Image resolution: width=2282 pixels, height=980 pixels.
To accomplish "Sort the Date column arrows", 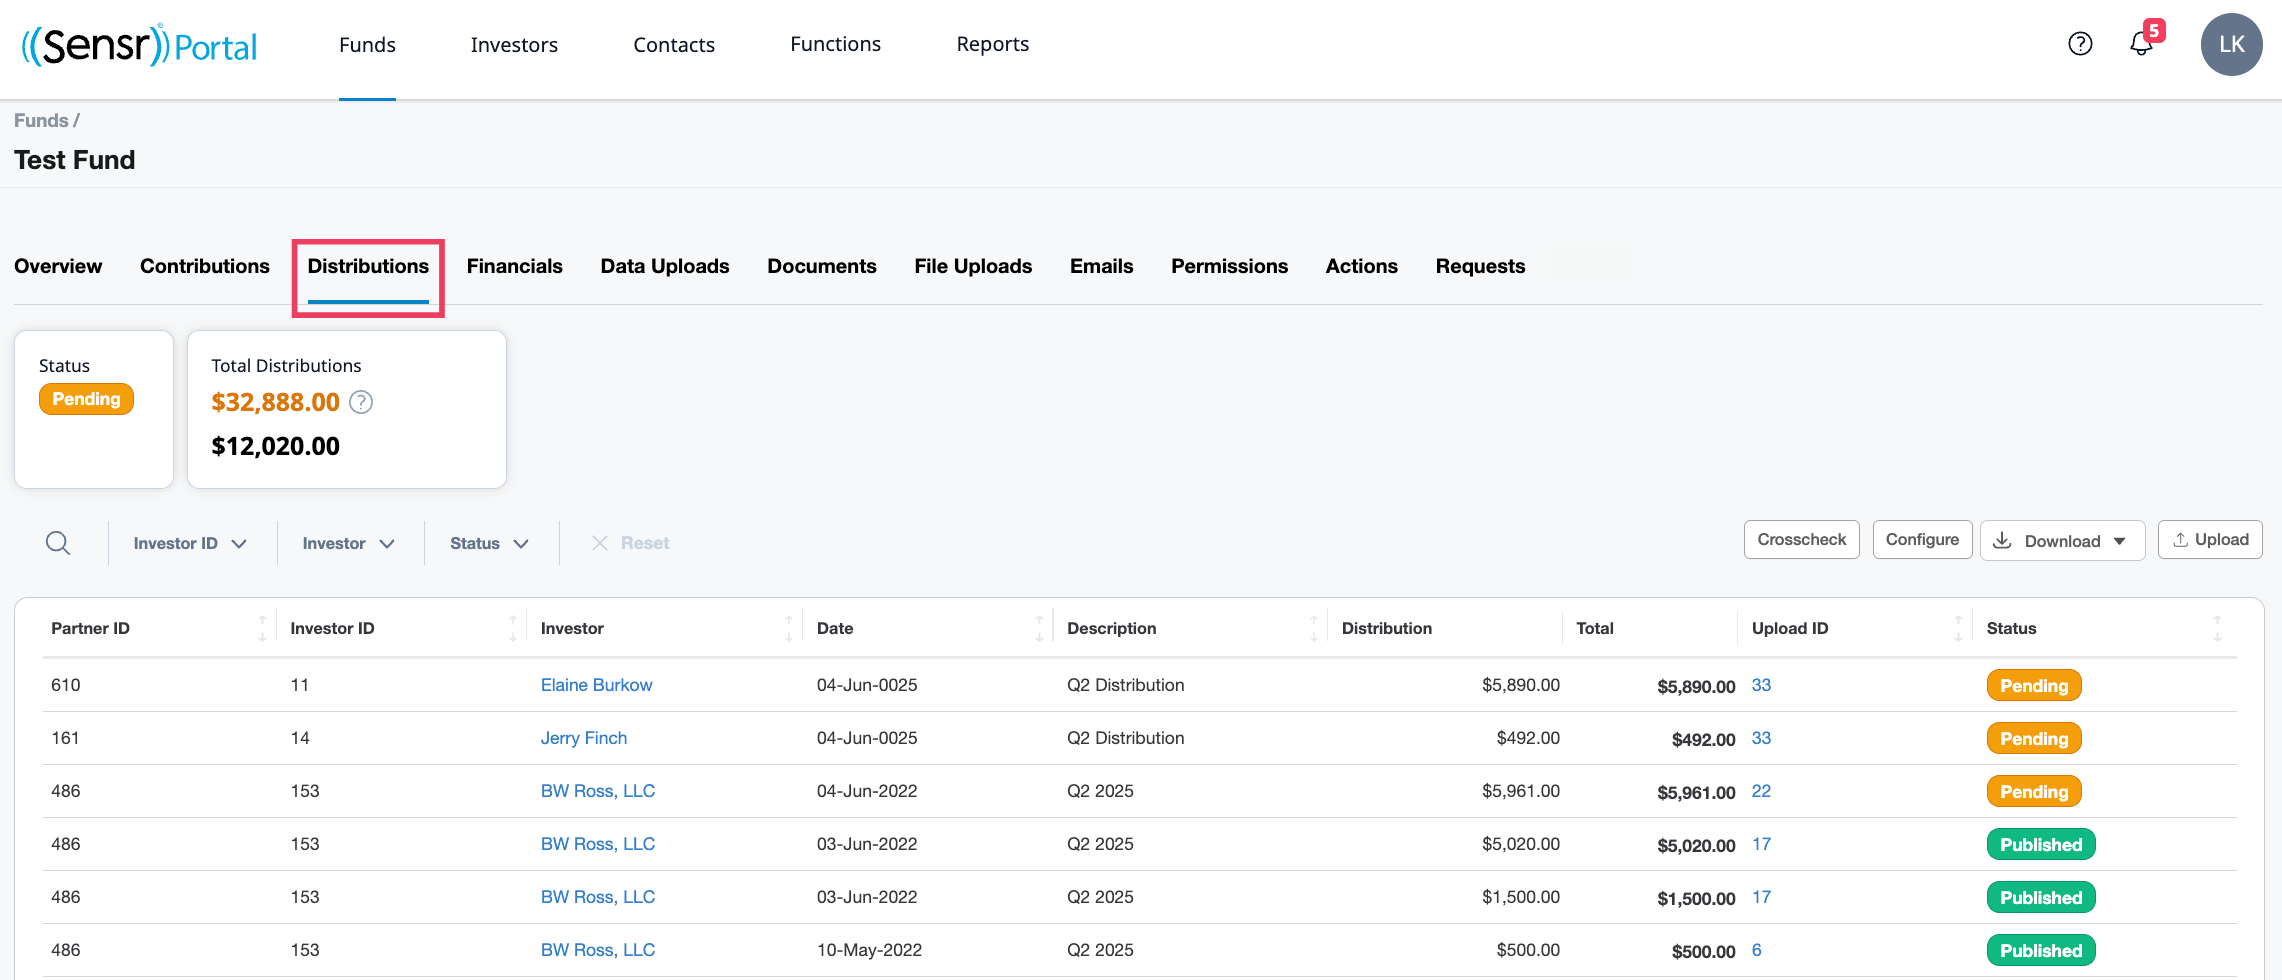I will [x=1039, y=628].
